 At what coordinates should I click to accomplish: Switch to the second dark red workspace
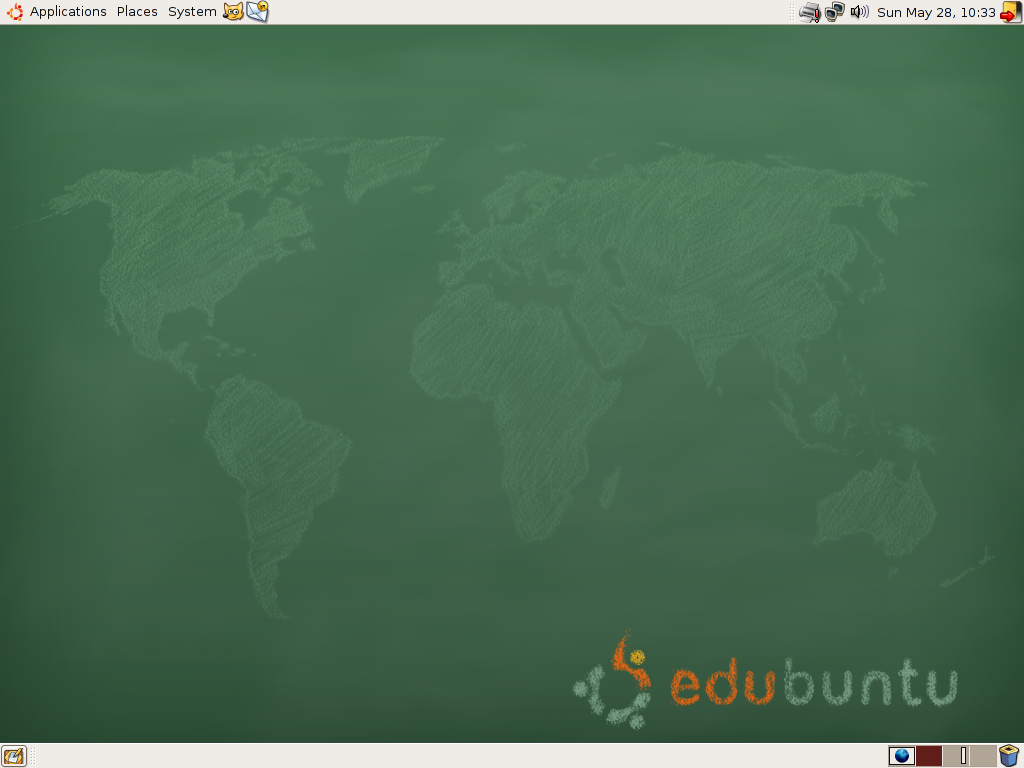pyautogui.click(x=929, y=756)
